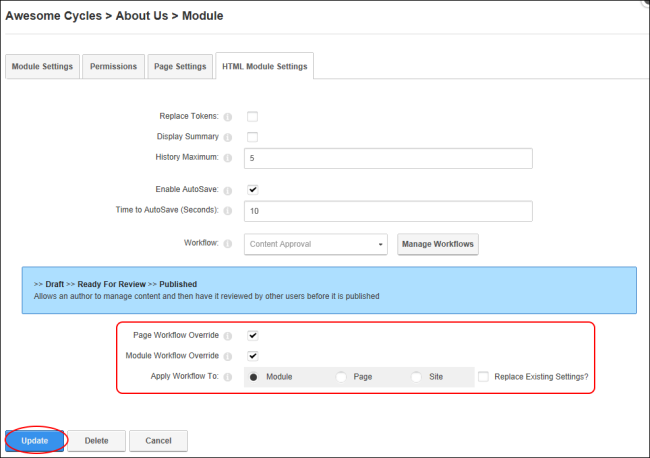Uncheck the Enable AutoSave checkbox
Screen dimensions: 650x458
coord(252,190)
